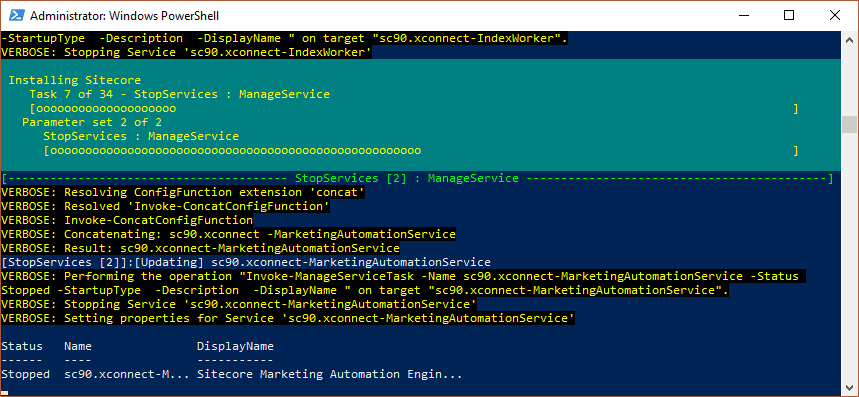The width and height of the screenshot is (859, 397).
Task: Click the 'Stopped' status value
Action: click(x=25, y=375)
